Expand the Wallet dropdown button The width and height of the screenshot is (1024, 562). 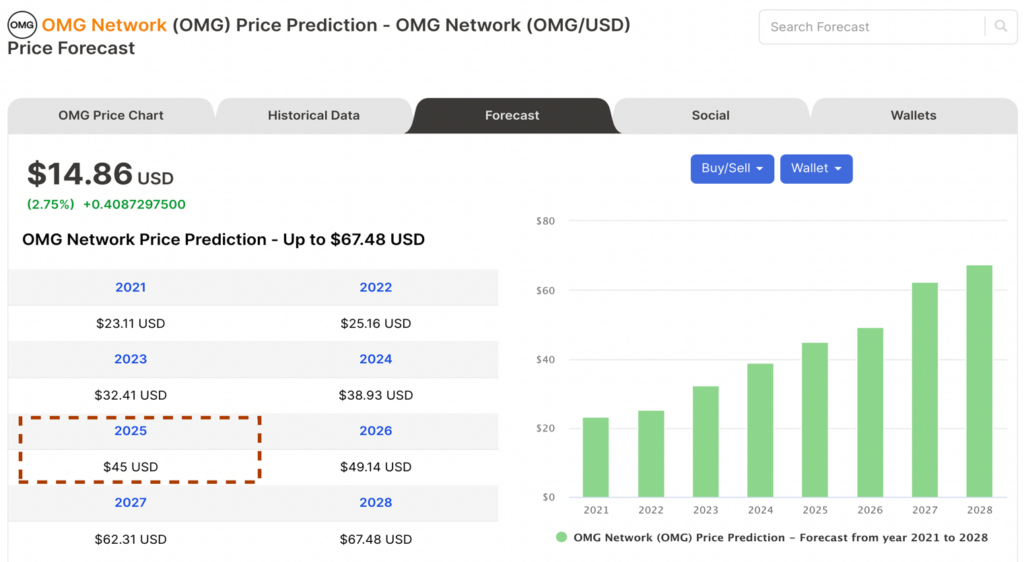pyautogui.click(x=816, y=168)
